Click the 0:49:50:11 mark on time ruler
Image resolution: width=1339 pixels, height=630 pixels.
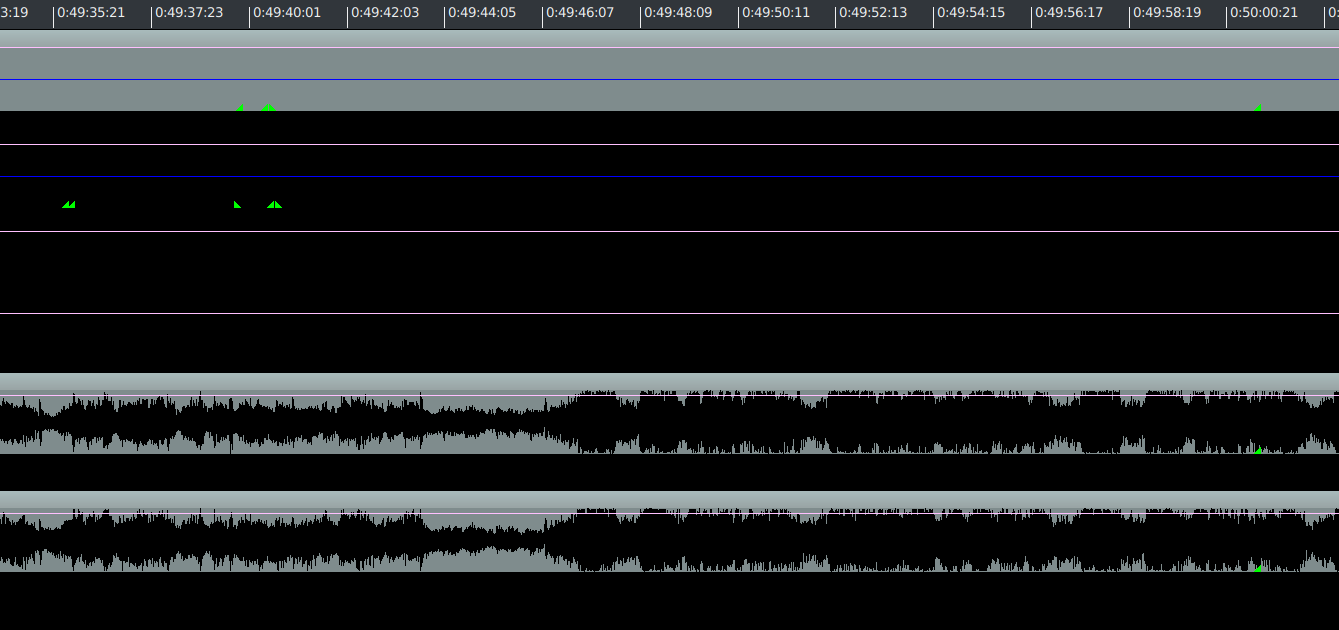tap(776, 13)
